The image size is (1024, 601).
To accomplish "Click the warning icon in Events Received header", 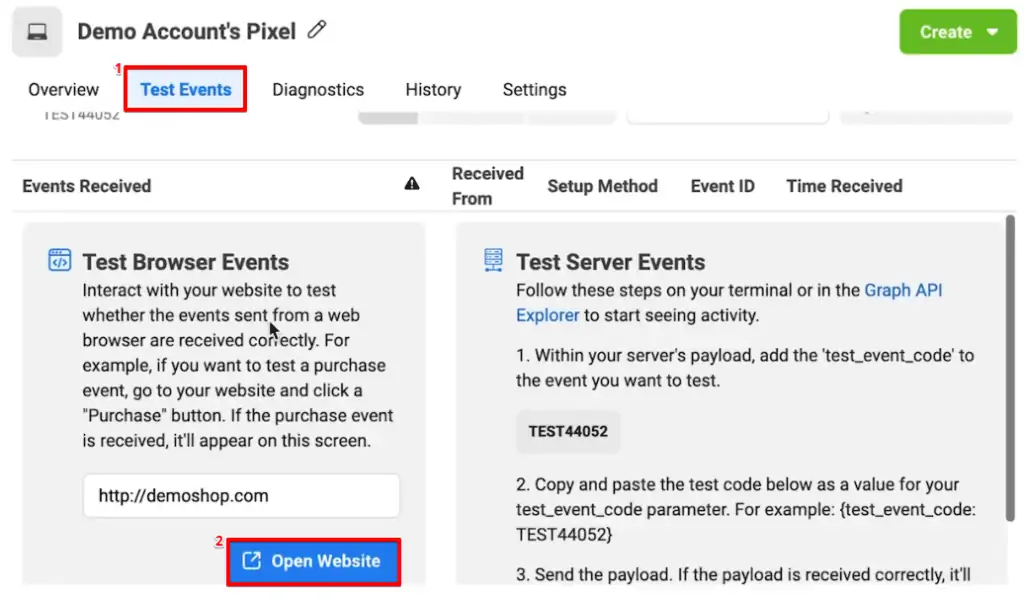I will coord(413,185).
